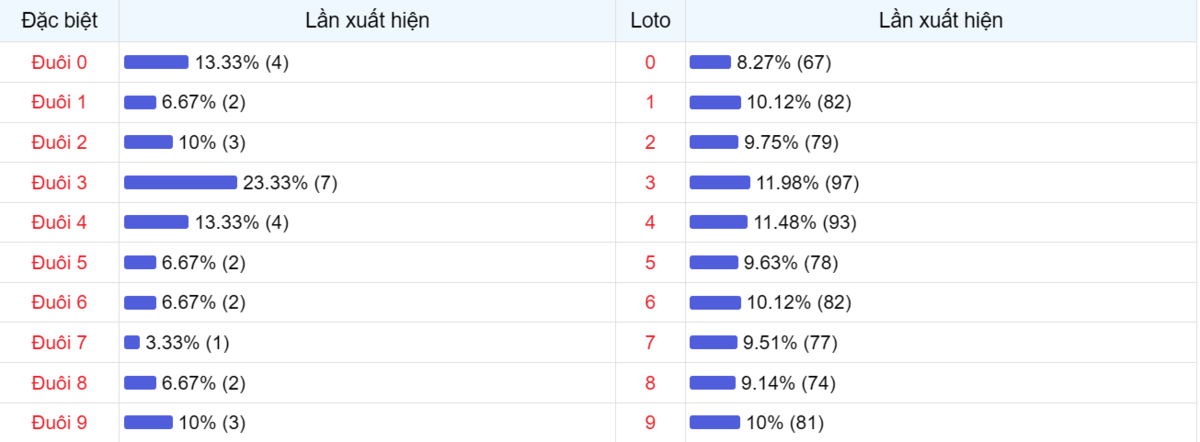Click the 11.98% (97) bar
Viewport: 1200px width, 442px height.
[x=720, y=182]
